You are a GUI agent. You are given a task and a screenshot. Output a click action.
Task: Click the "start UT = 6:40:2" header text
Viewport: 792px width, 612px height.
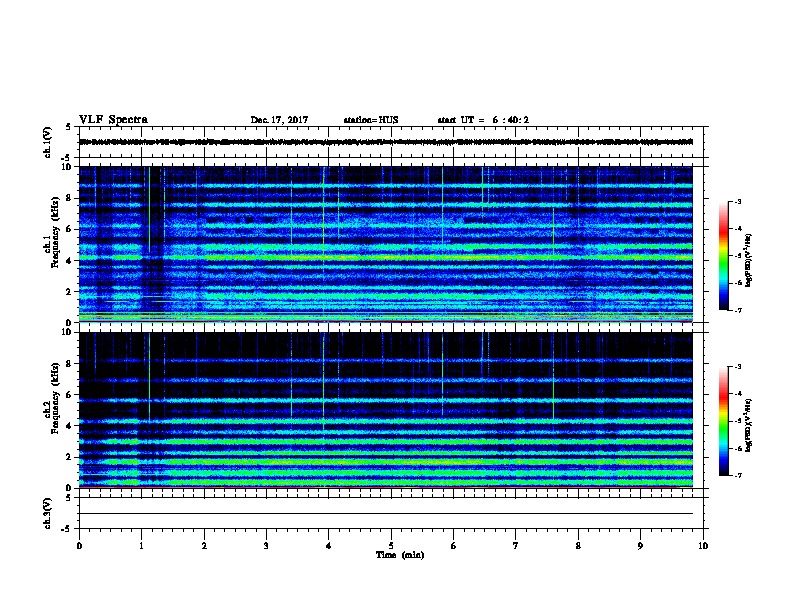tap(483, 120)
